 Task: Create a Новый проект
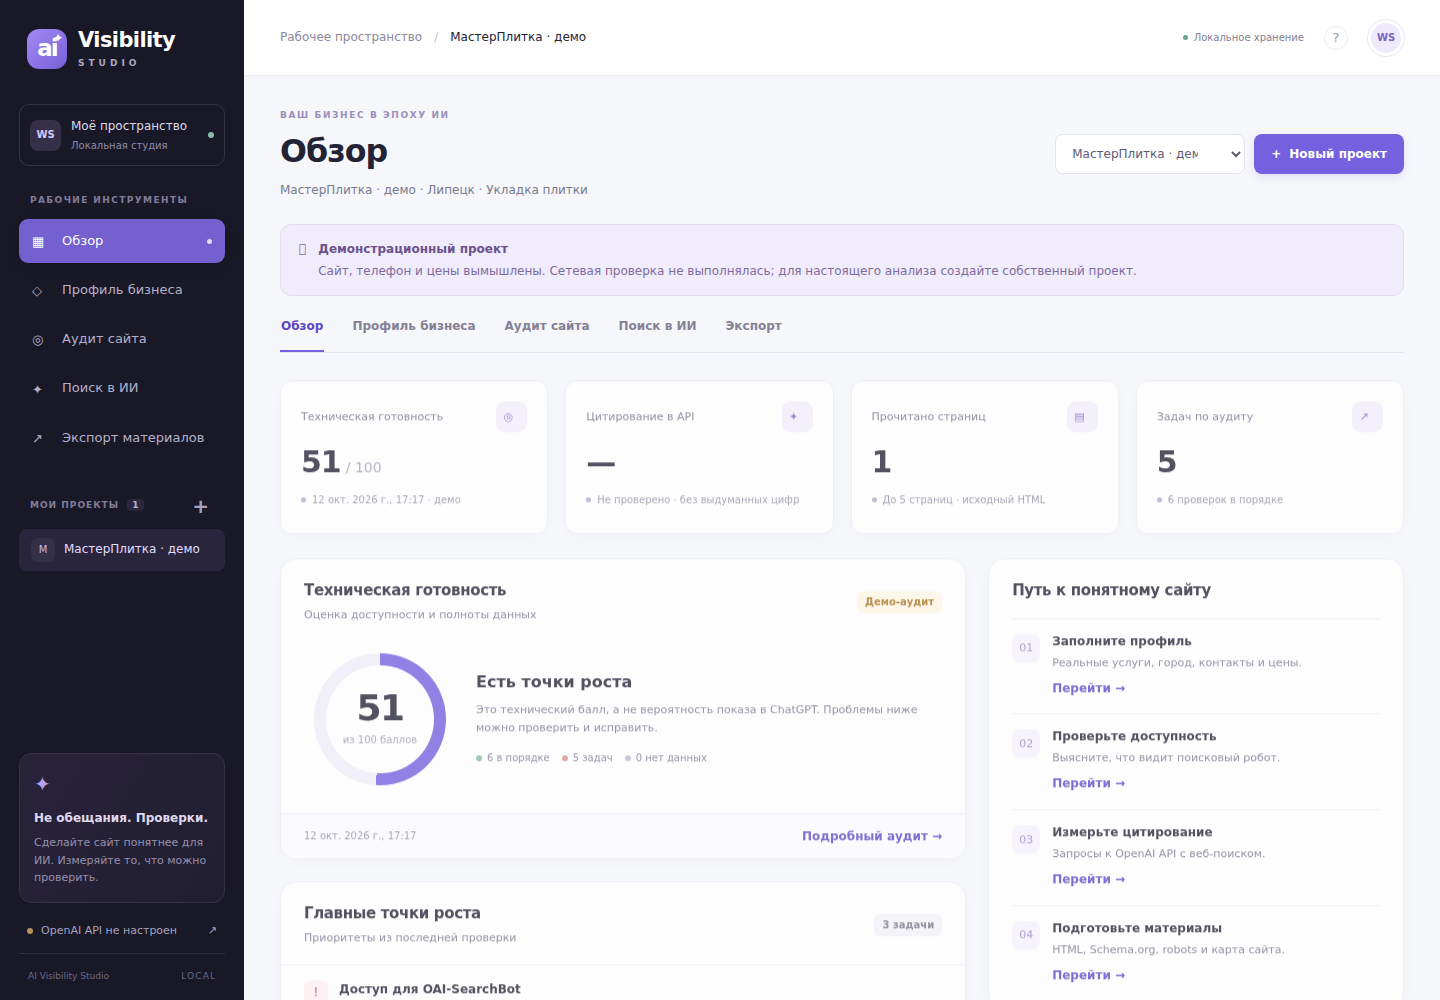(1329, 154)
